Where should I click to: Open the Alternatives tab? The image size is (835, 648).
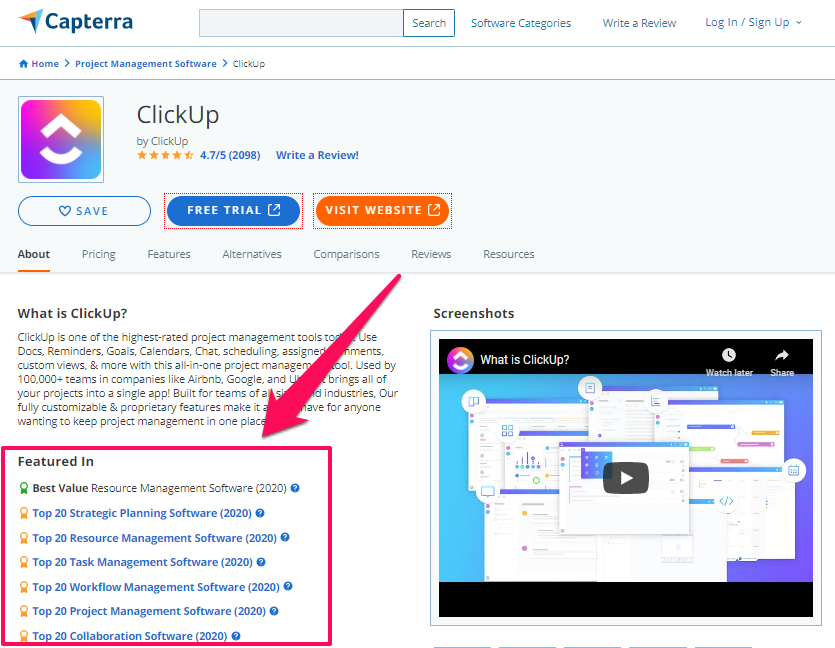252,254
